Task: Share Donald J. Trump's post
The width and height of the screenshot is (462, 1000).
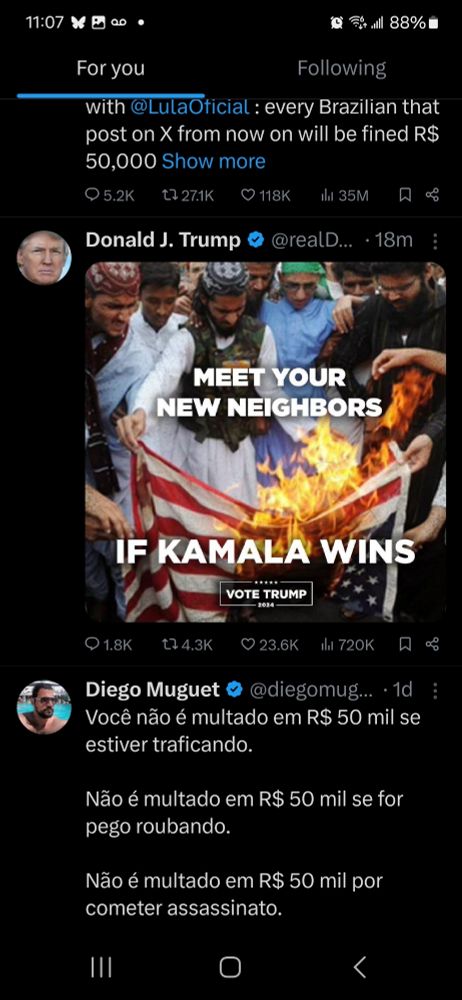Action: 432,644
